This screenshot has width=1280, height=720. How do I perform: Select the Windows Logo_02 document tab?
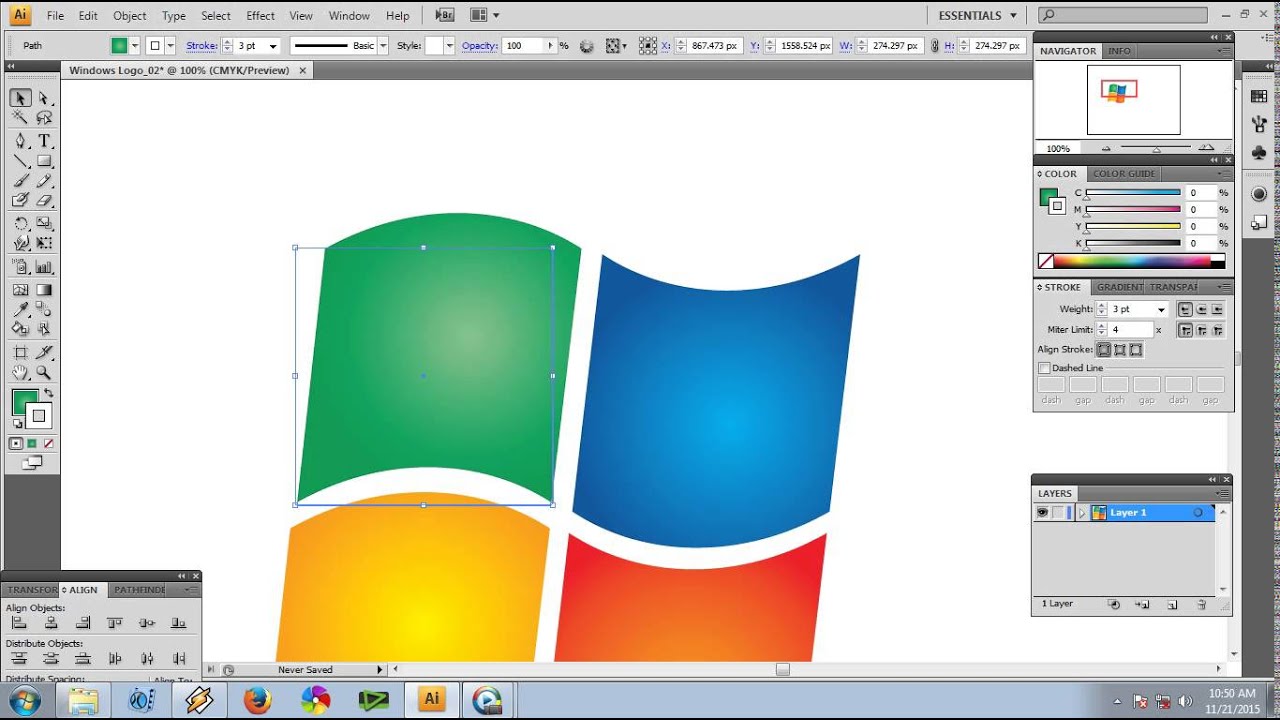188,70
